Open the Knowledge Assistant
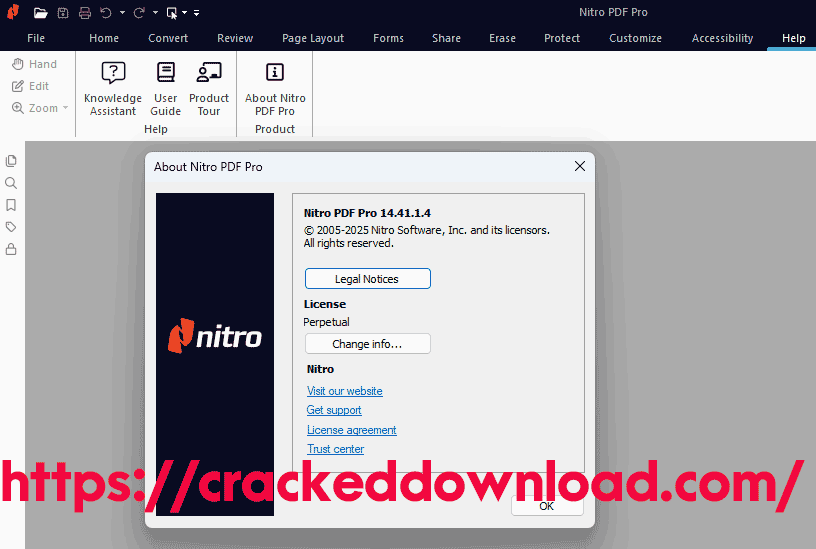The width and height of the screenshot is (816, 549). pyautogui.click(x=113, y=88)
